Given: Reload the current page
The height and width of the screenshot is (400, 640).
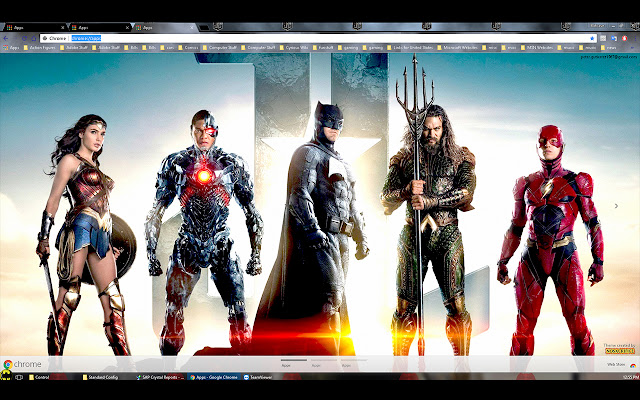Looking at the screenshot, I should tap(24, 38).
